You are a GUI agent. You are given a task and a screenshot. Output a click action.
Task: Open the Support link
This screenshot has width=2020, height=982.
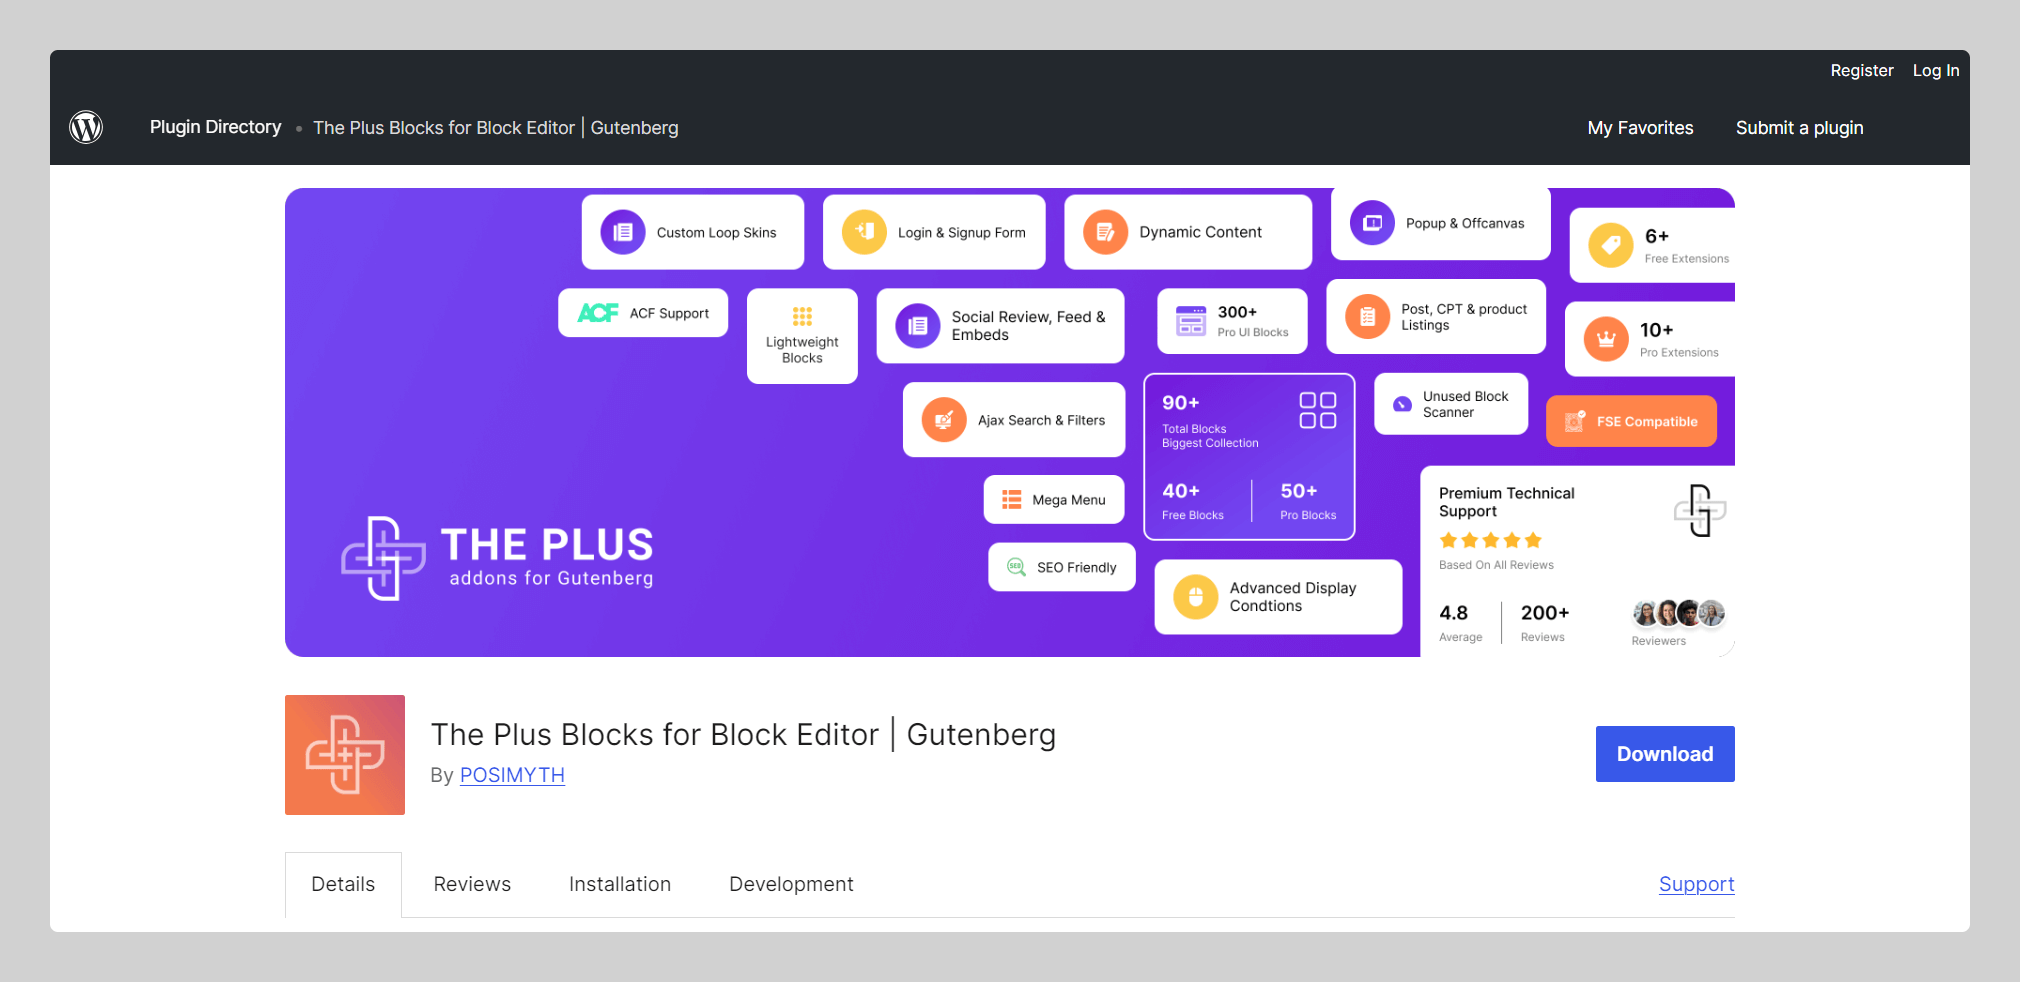coord(1696,884)
